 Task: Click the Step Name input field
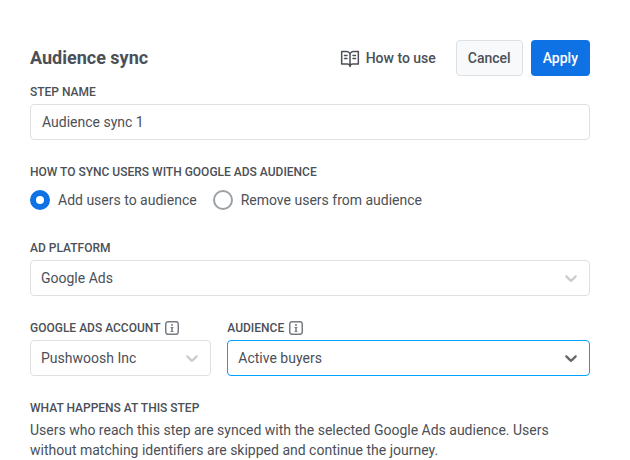pos(310,122)
